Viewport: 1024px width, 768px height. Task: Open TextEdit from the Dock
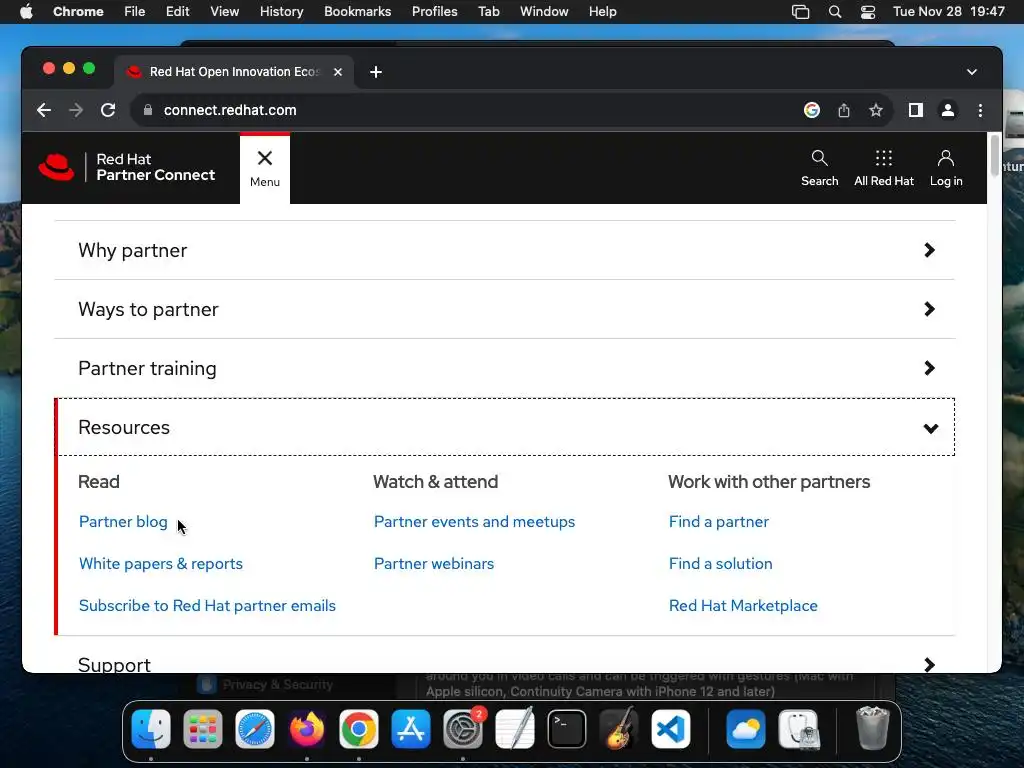515,729
